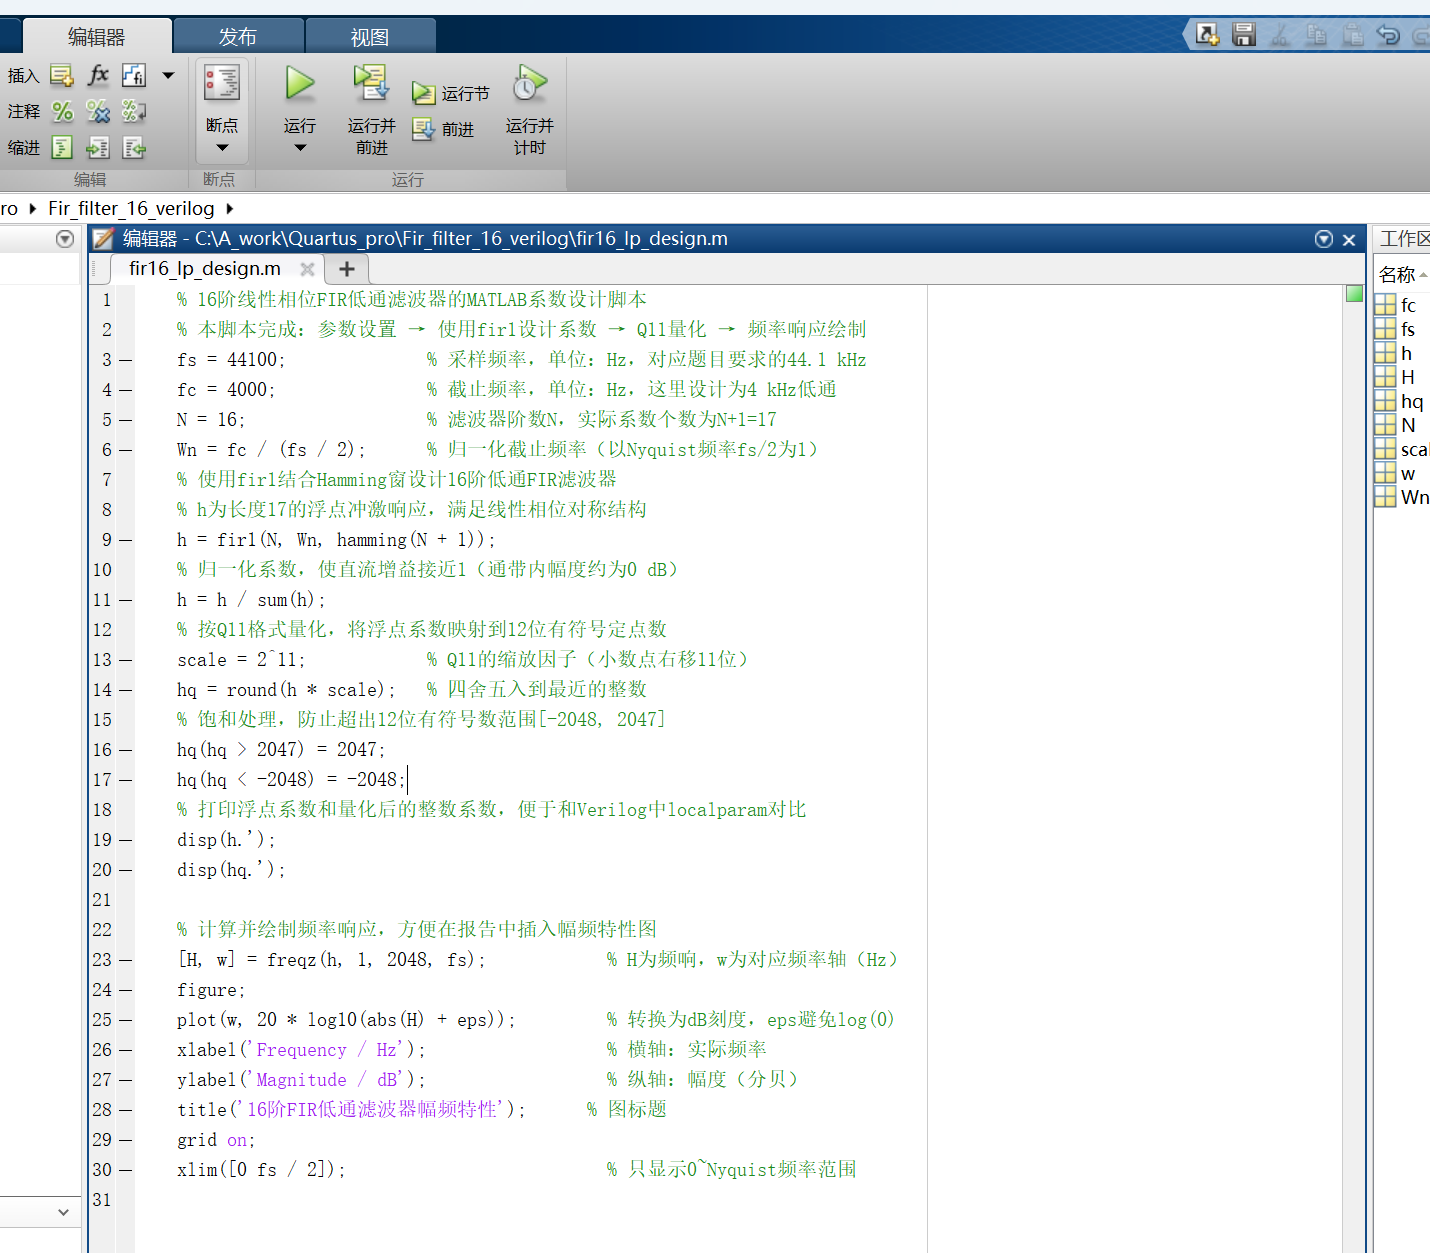Set breakpoint on line 14 dash
This screenshot has height=1253, width=1430.
pos(126,690)
